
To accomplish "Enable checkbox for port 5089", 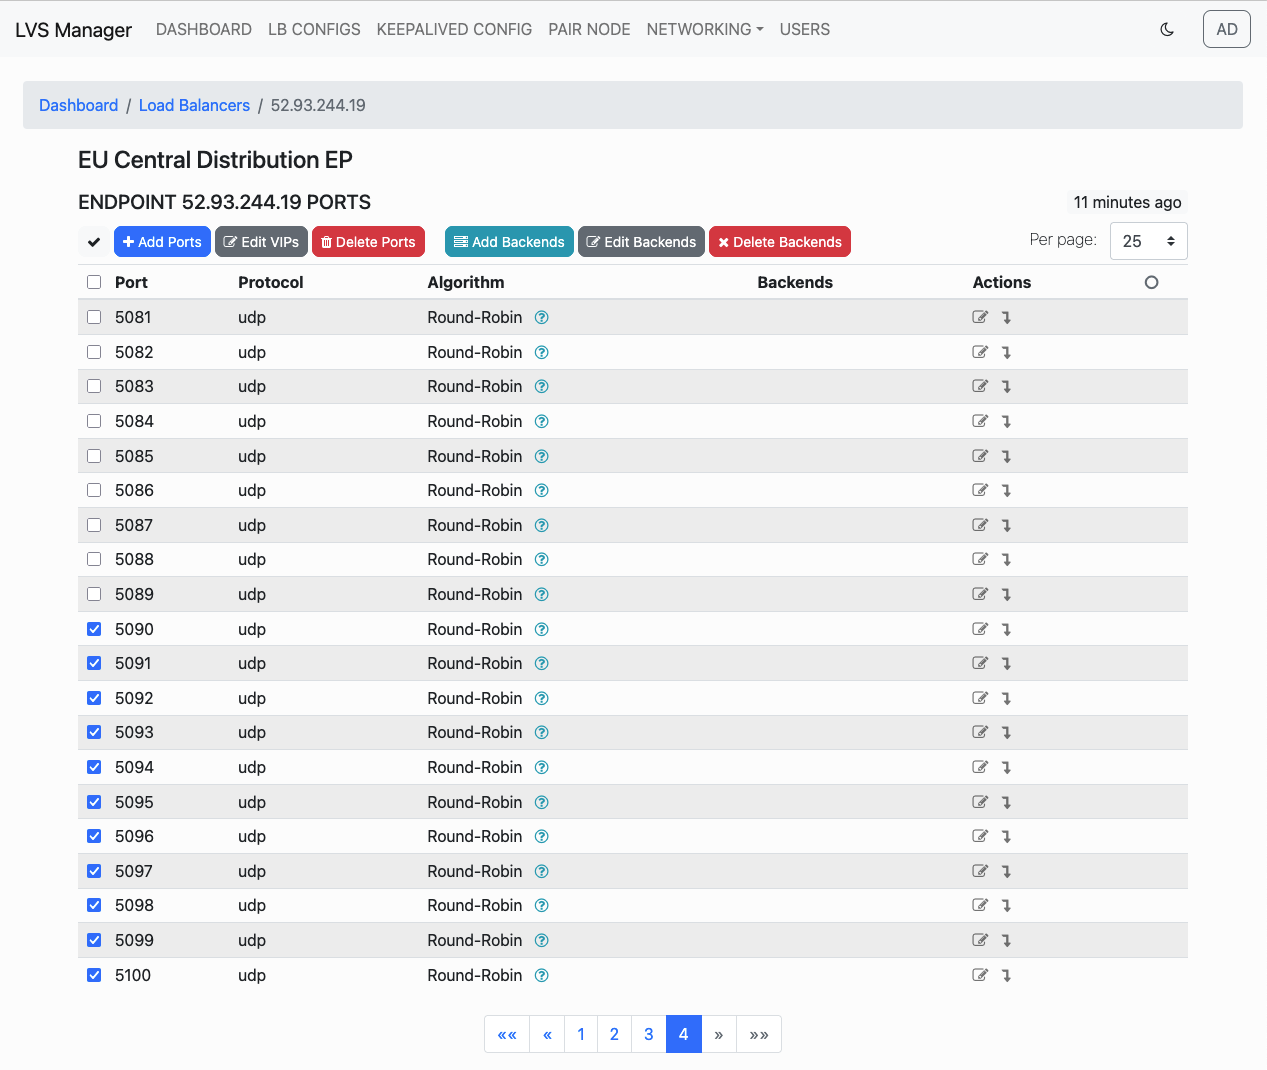I will (94, 594).
